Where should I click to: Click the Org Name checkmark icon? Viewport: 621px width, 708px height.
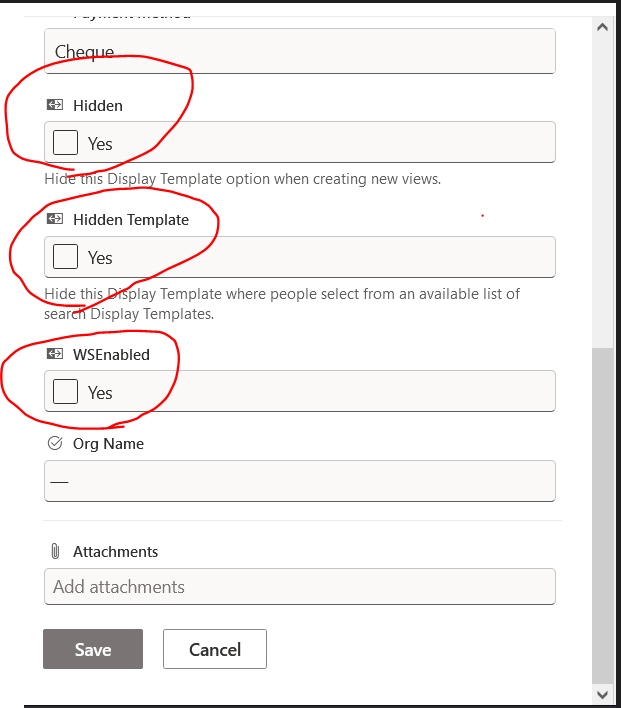[x=55, y=443]
